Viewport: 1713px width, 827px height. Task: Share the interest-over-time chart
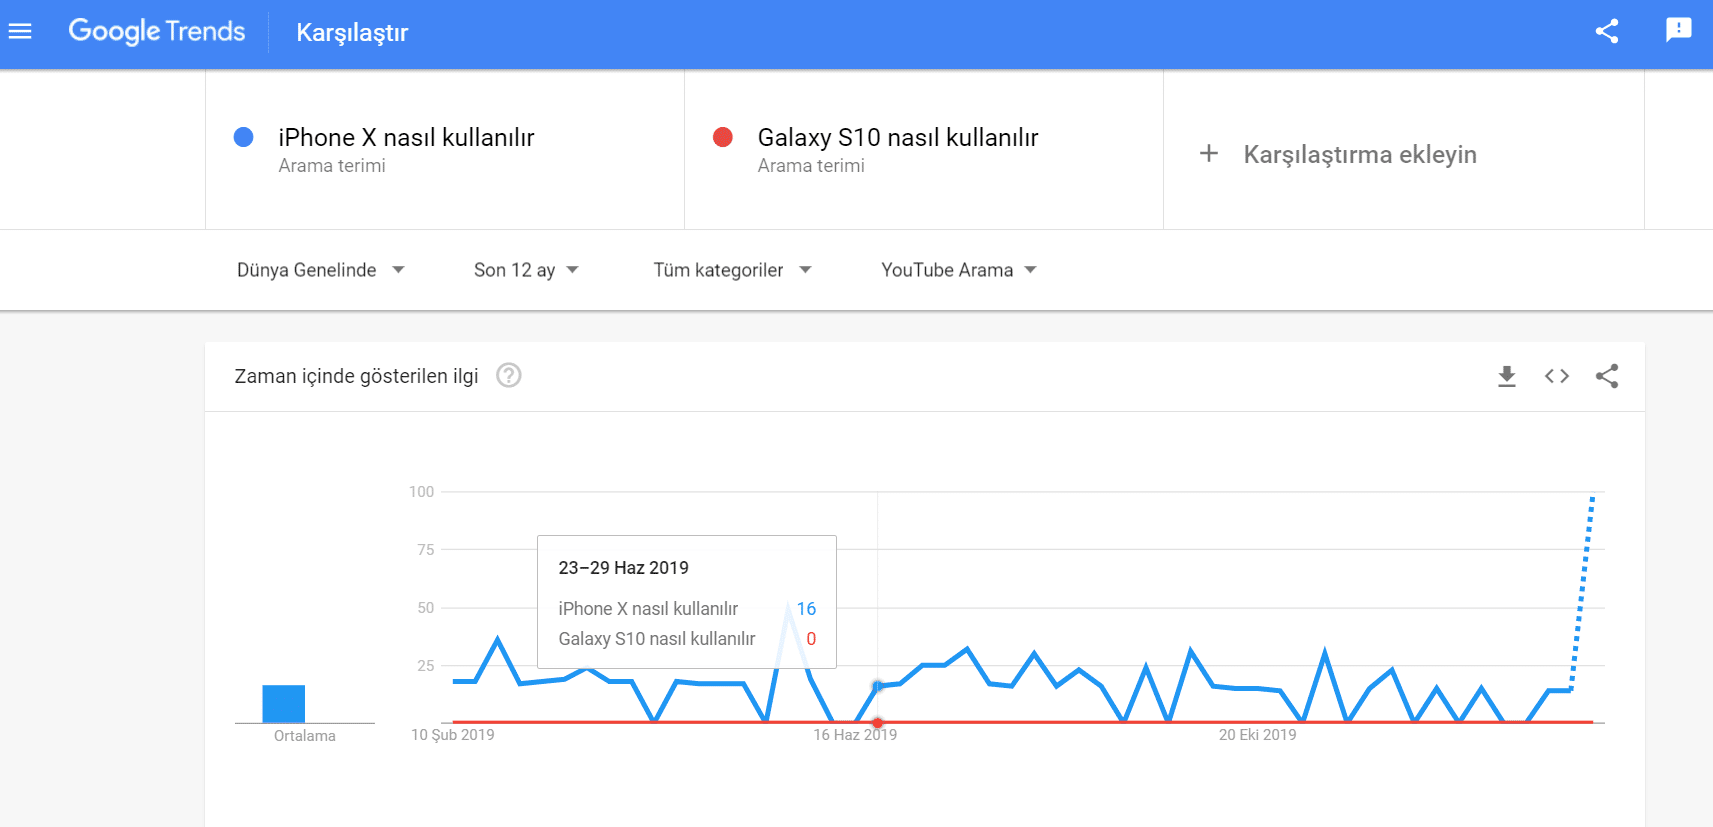1607,376
